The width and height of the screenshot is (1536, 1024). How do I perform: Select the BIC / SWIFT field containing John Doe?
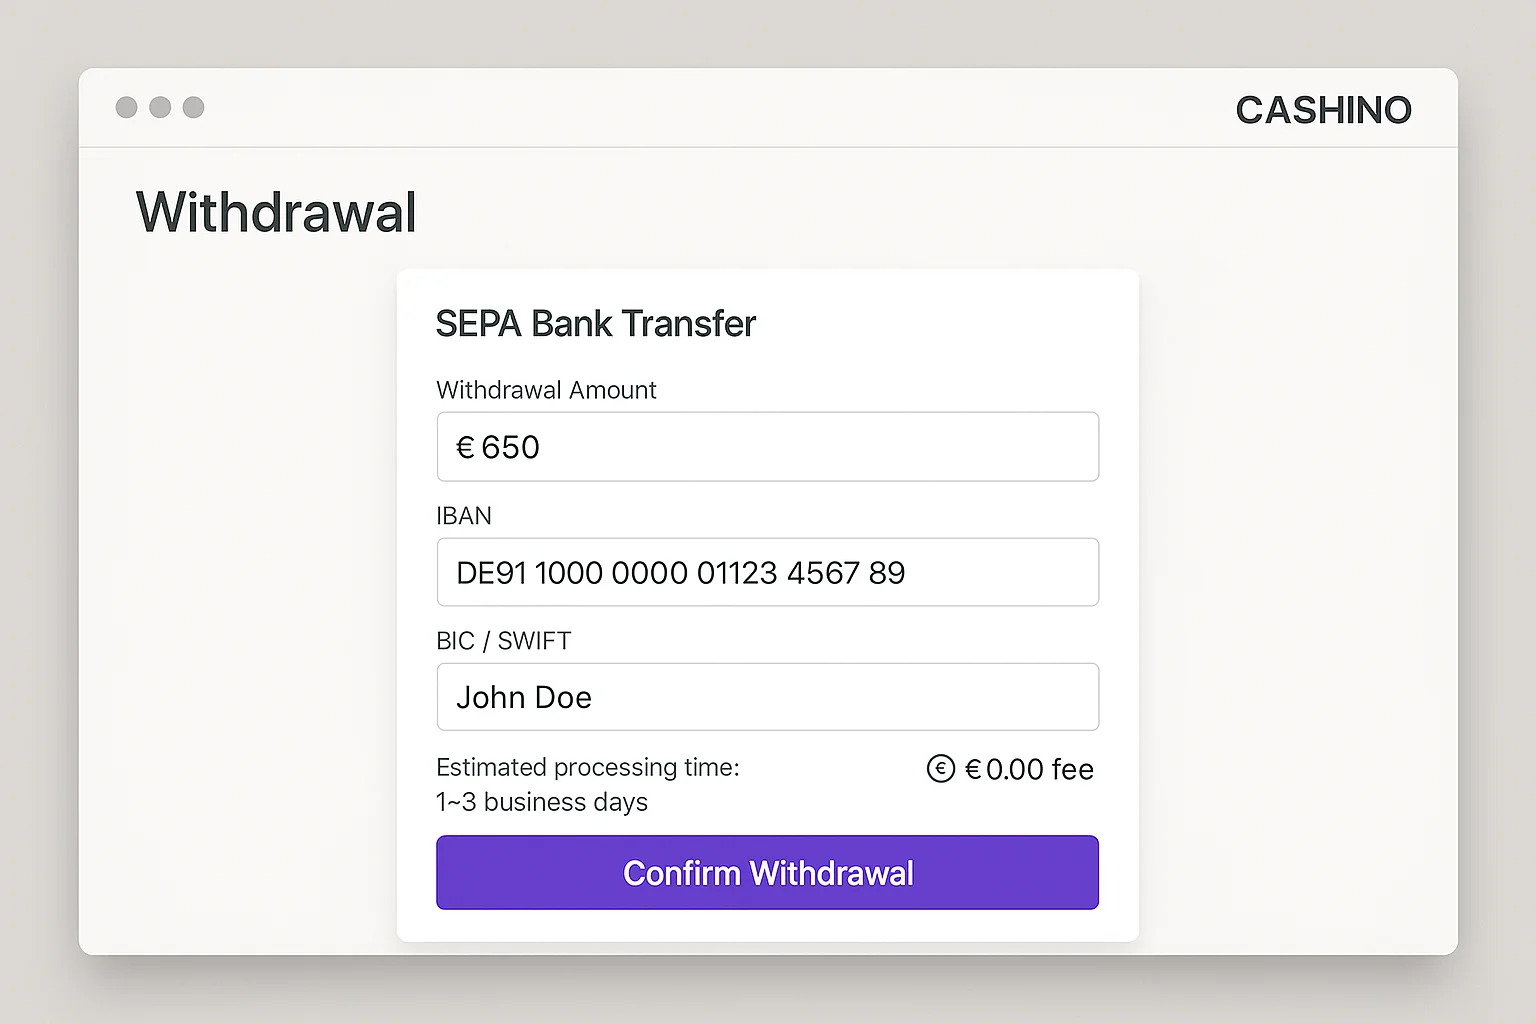(767, 697)
